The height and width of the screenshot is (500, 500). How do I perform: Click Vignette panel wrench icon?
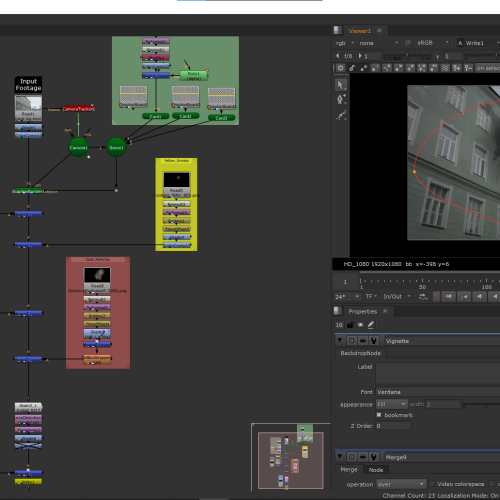click(x=374, y=341)
